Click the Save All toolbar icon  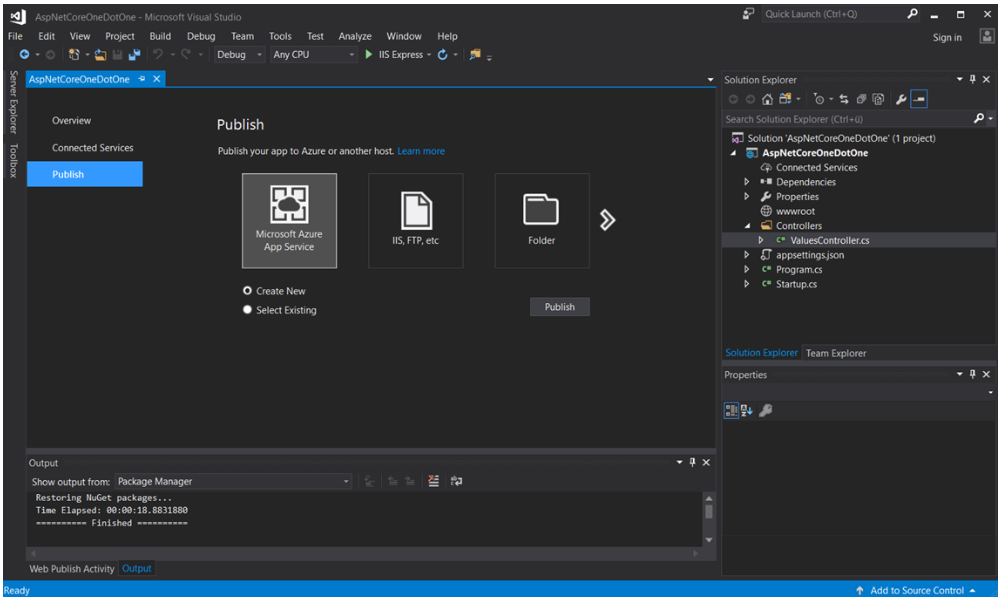[x=134, y=55]
